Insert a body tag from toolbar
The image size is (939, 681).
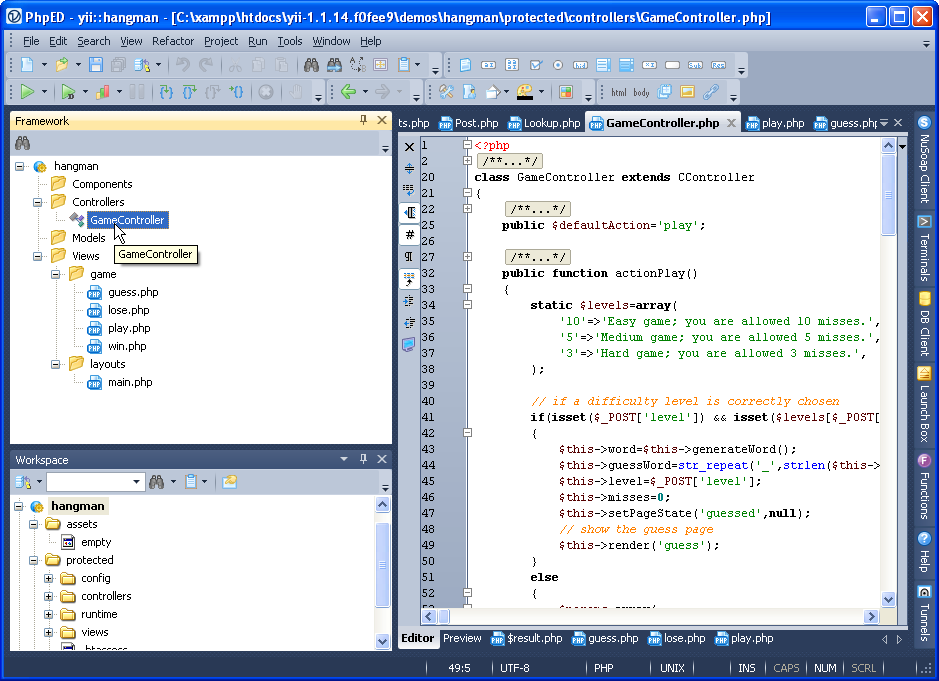pyautogui.click(x=641, y=92)
